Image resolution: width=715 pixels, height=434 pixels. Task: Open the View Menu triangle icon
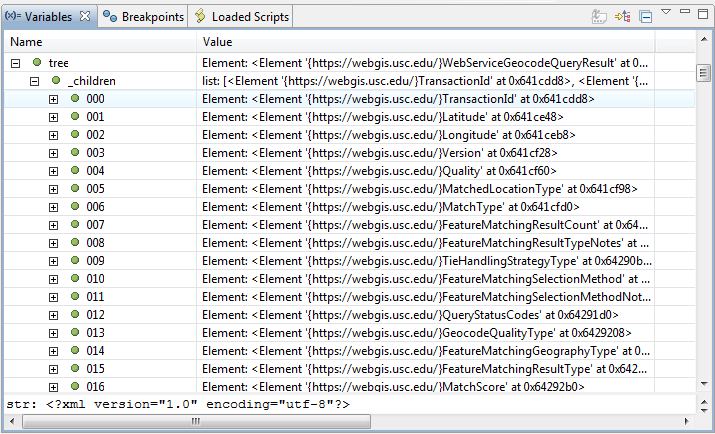(x=666, y=12)
